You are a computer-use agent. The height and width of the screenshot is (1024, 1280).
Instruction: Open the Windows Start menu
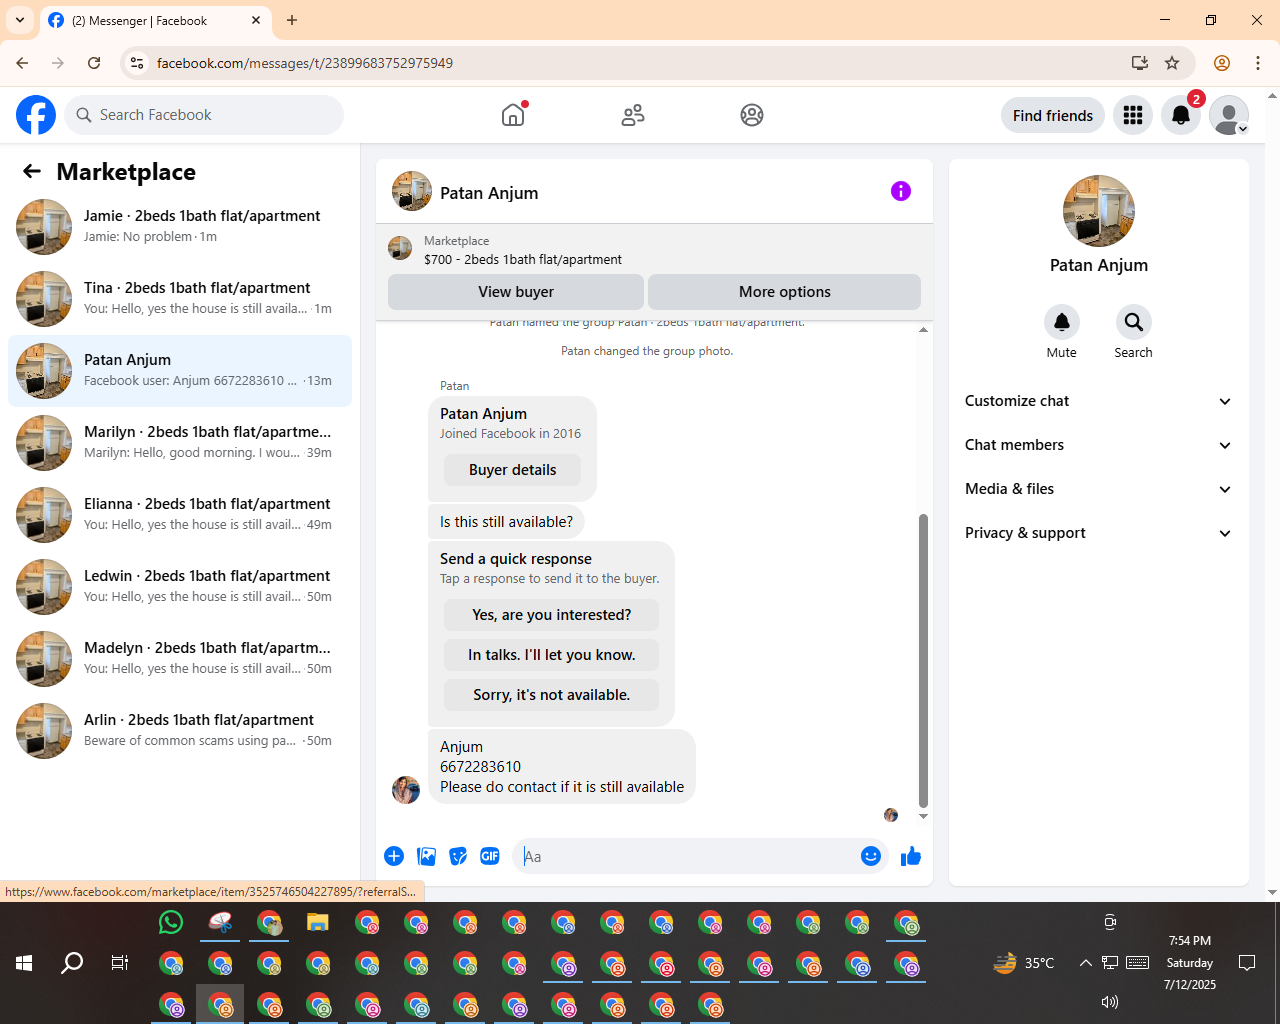tap(24, 963)
